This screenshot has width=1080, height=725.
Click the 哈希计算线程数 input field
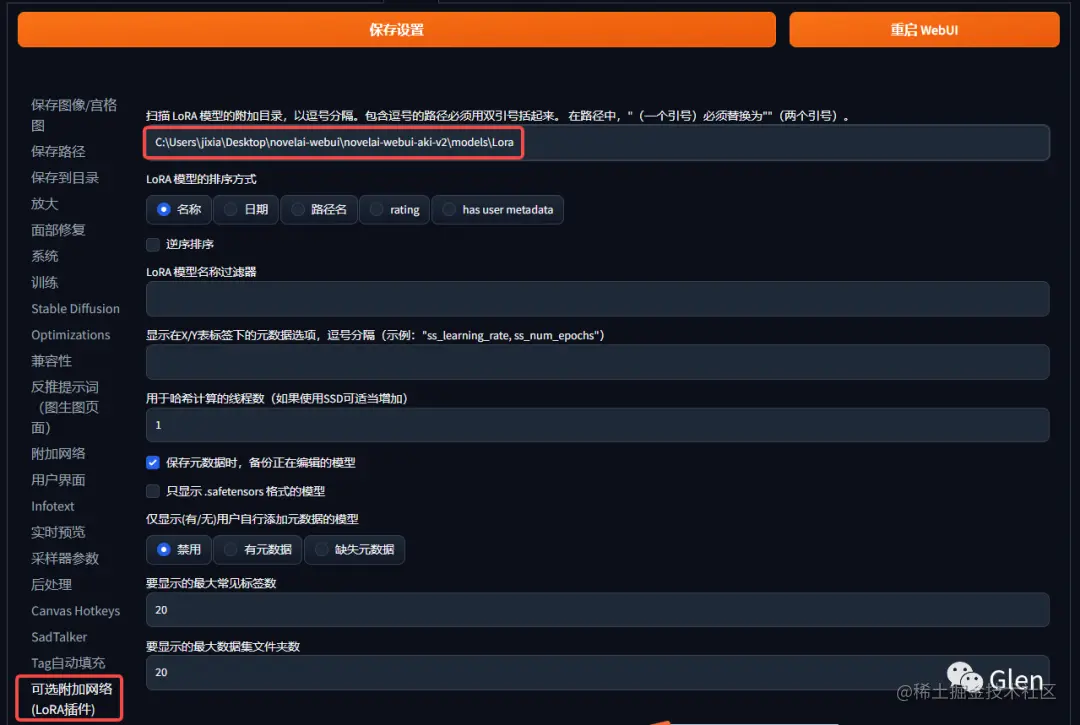pos(597,425)
